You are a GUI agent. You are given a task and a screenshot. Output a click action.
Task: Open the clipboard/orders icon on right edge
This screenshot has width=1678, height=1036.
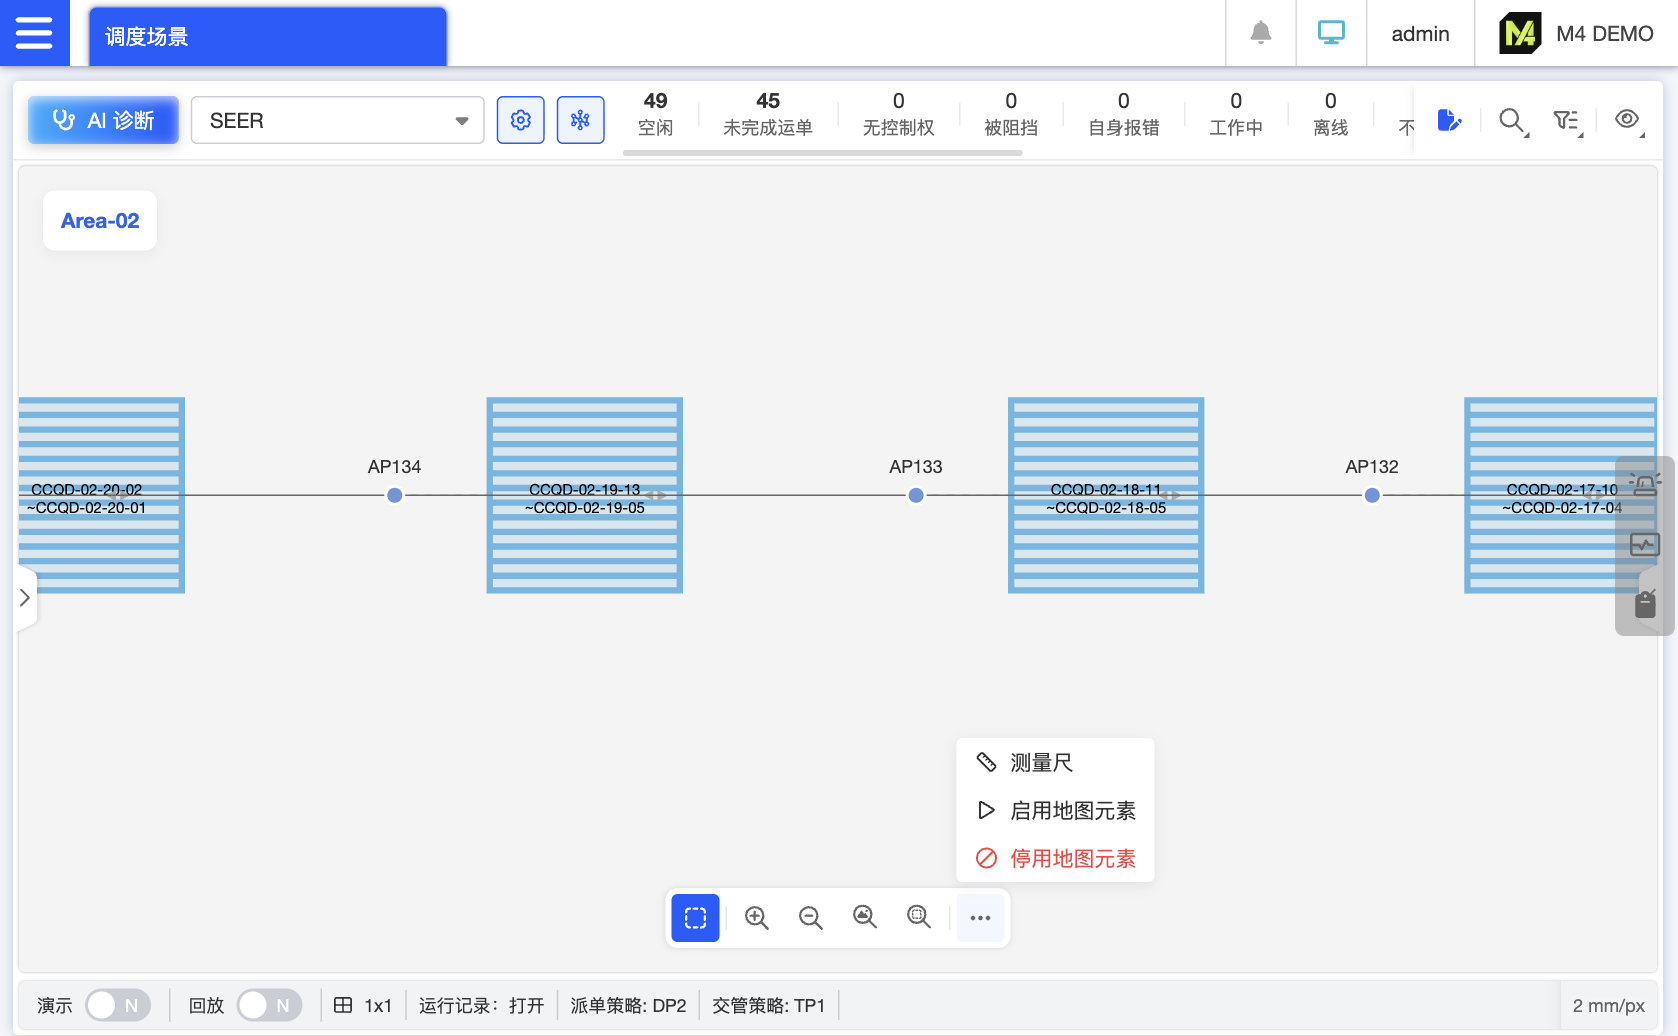(x=1646, y=601)
